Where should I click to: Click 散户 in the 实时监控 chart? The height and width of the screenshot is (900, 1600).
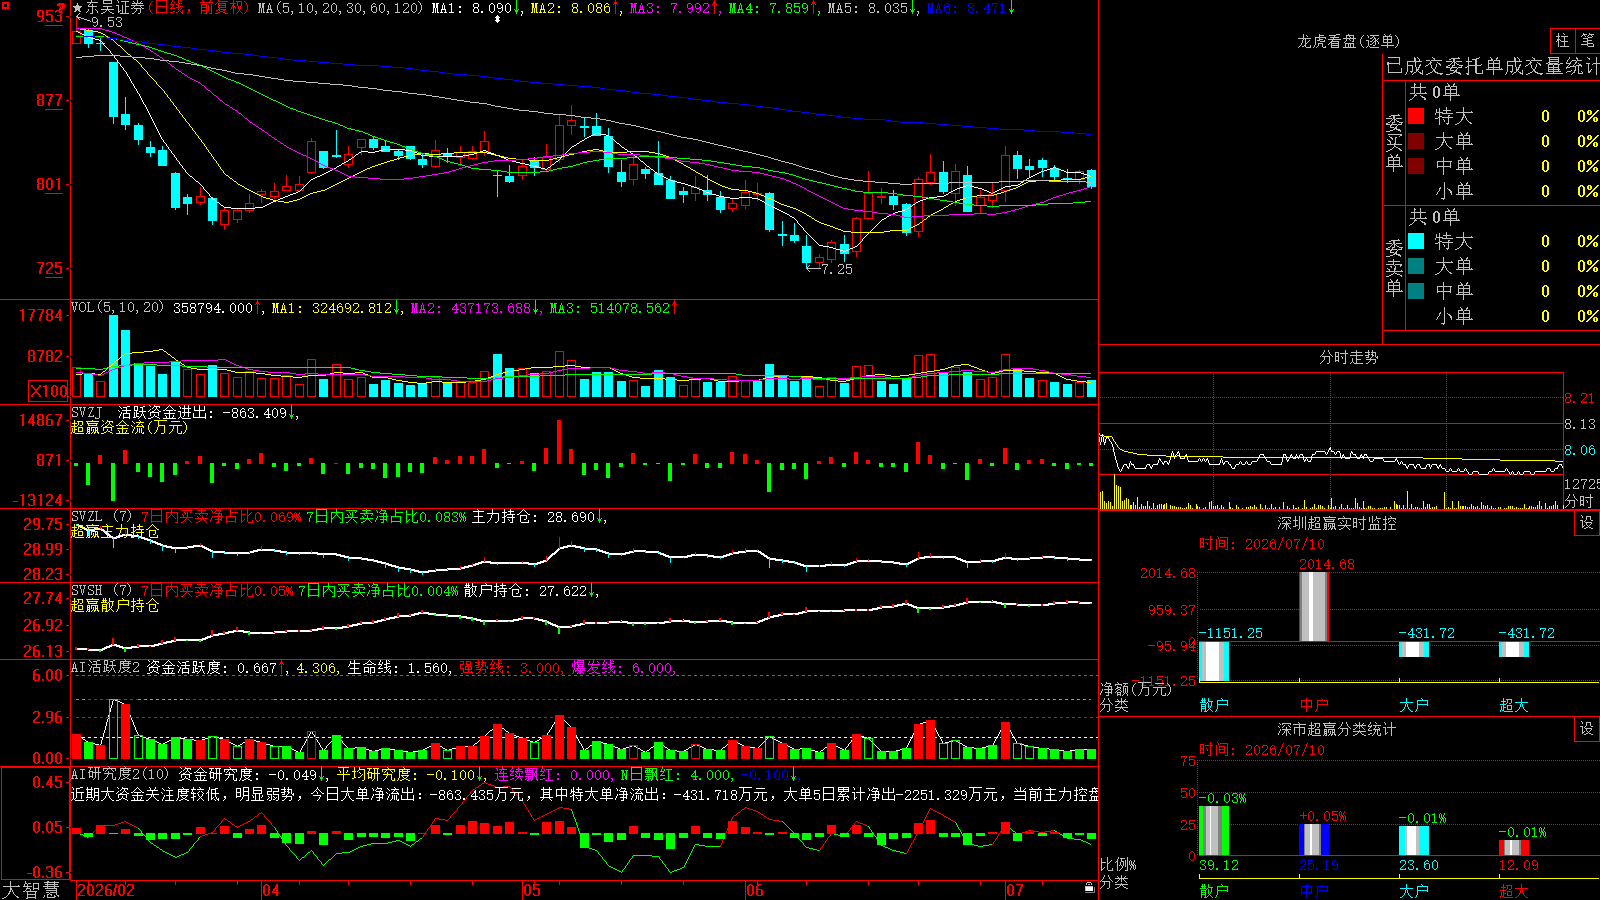point(1214,705)
